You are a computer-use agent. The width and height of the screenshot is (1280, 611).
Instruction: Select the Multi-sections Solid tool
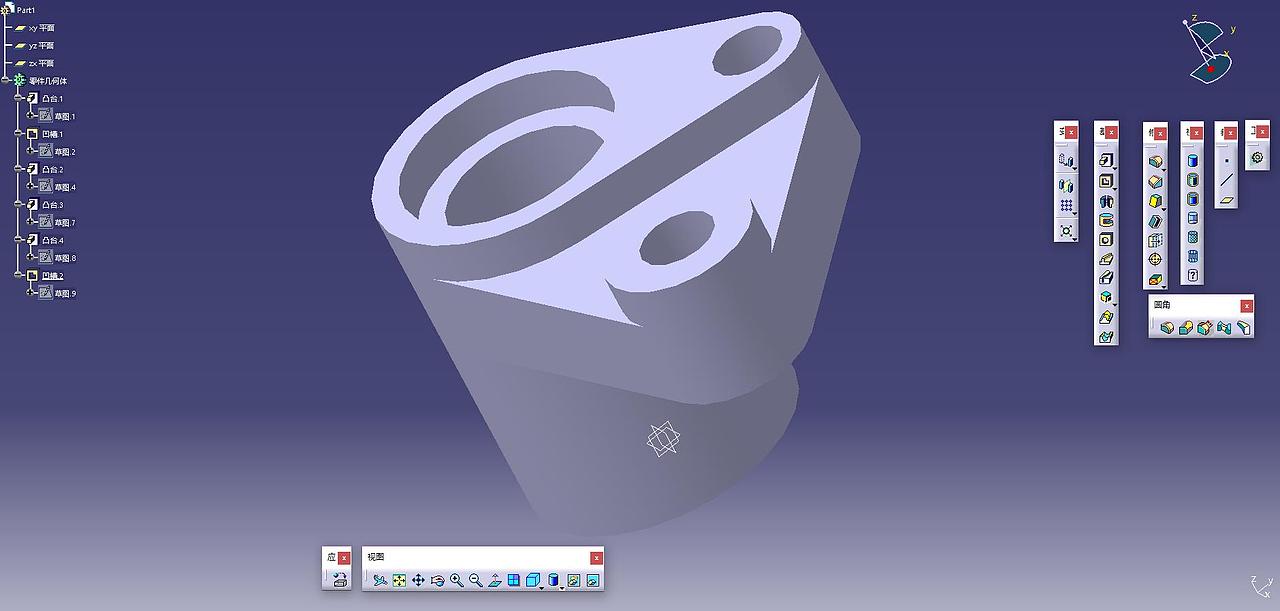coord(1106,318)
